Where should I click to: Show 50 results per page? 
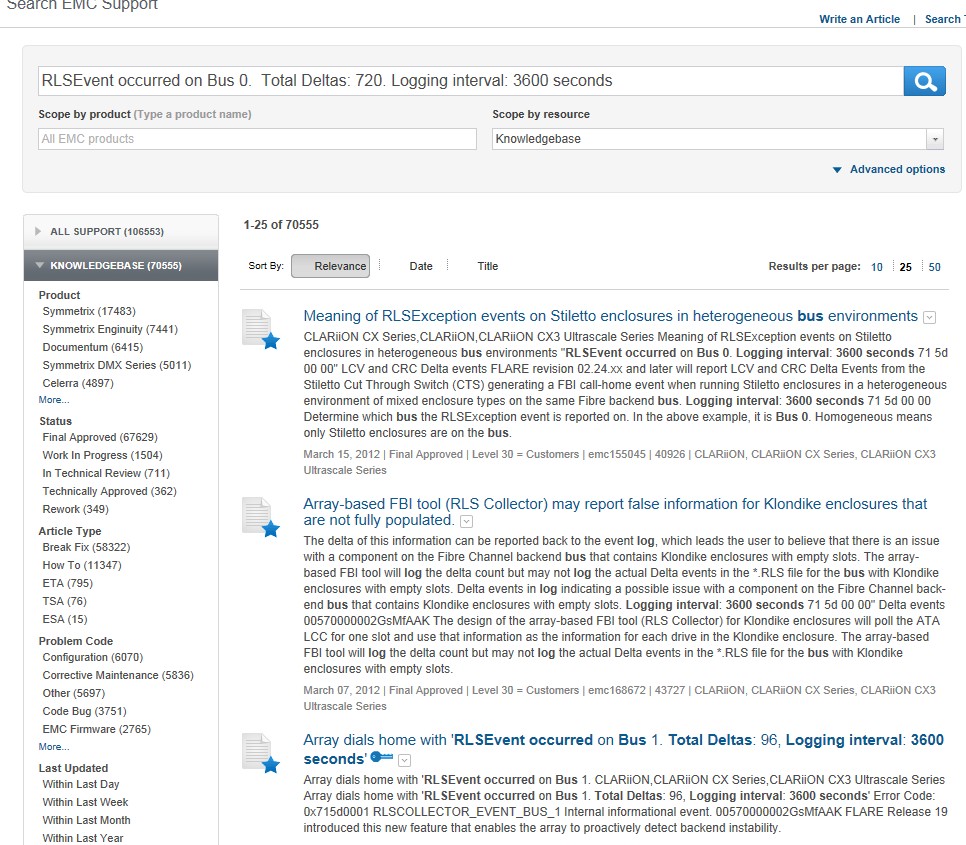[935, 267]
